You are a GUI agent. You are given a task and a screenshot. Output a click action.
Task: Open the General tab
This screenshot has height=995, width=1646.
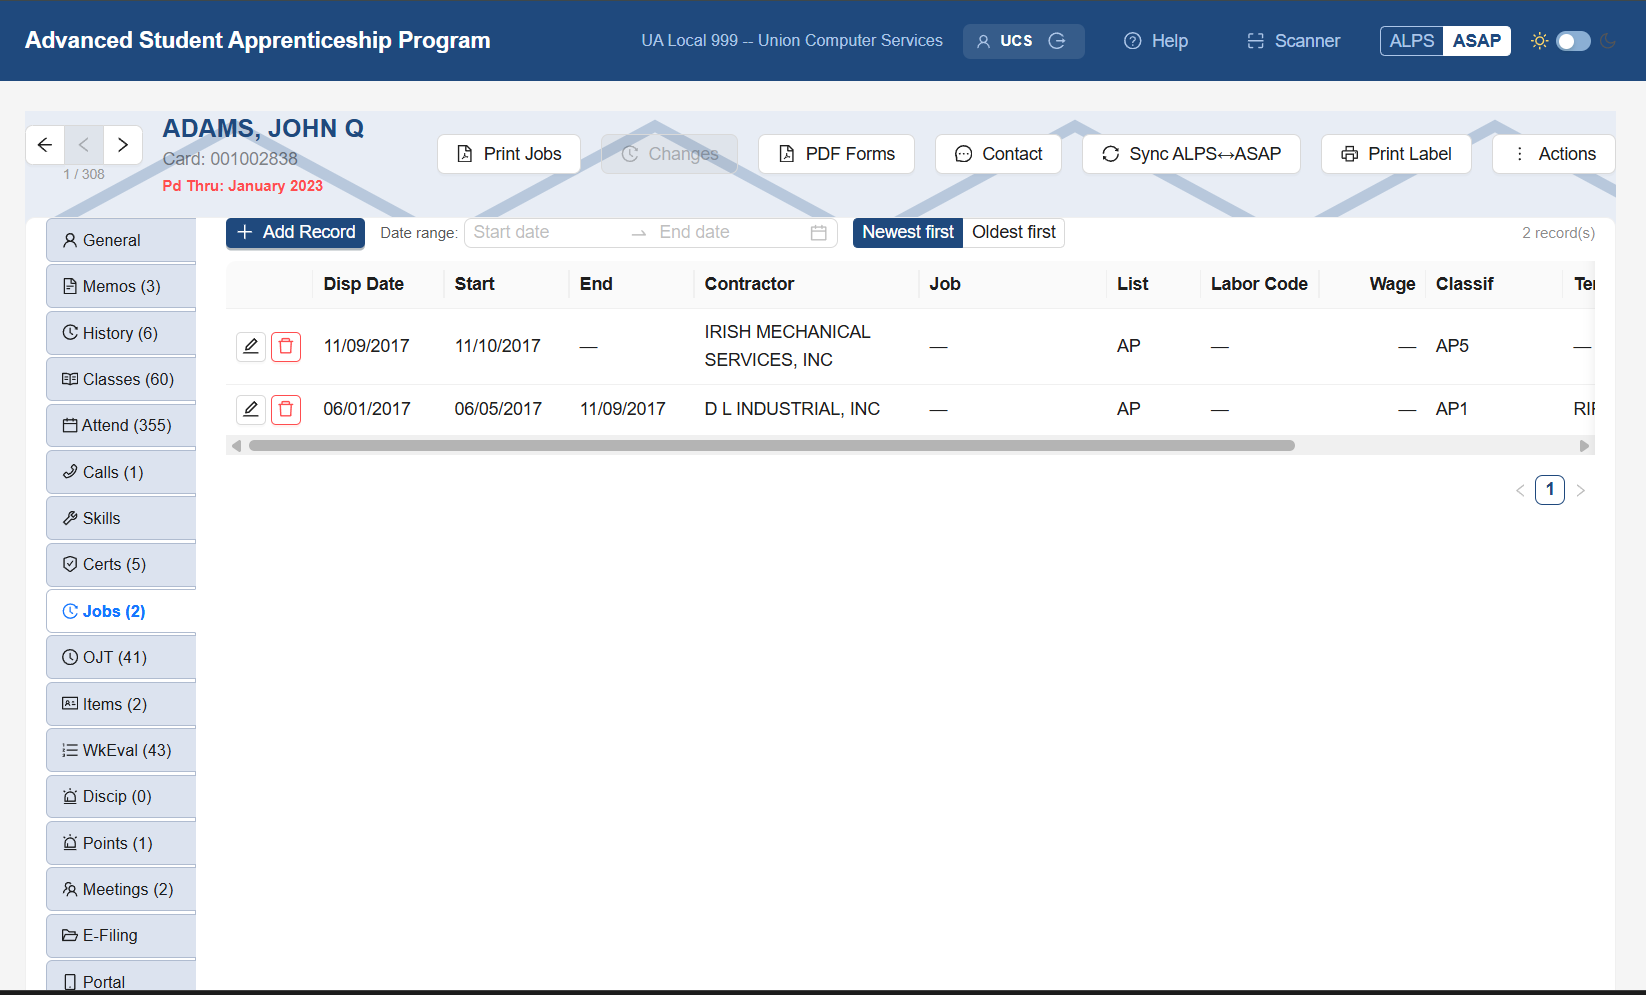point(121,240)
